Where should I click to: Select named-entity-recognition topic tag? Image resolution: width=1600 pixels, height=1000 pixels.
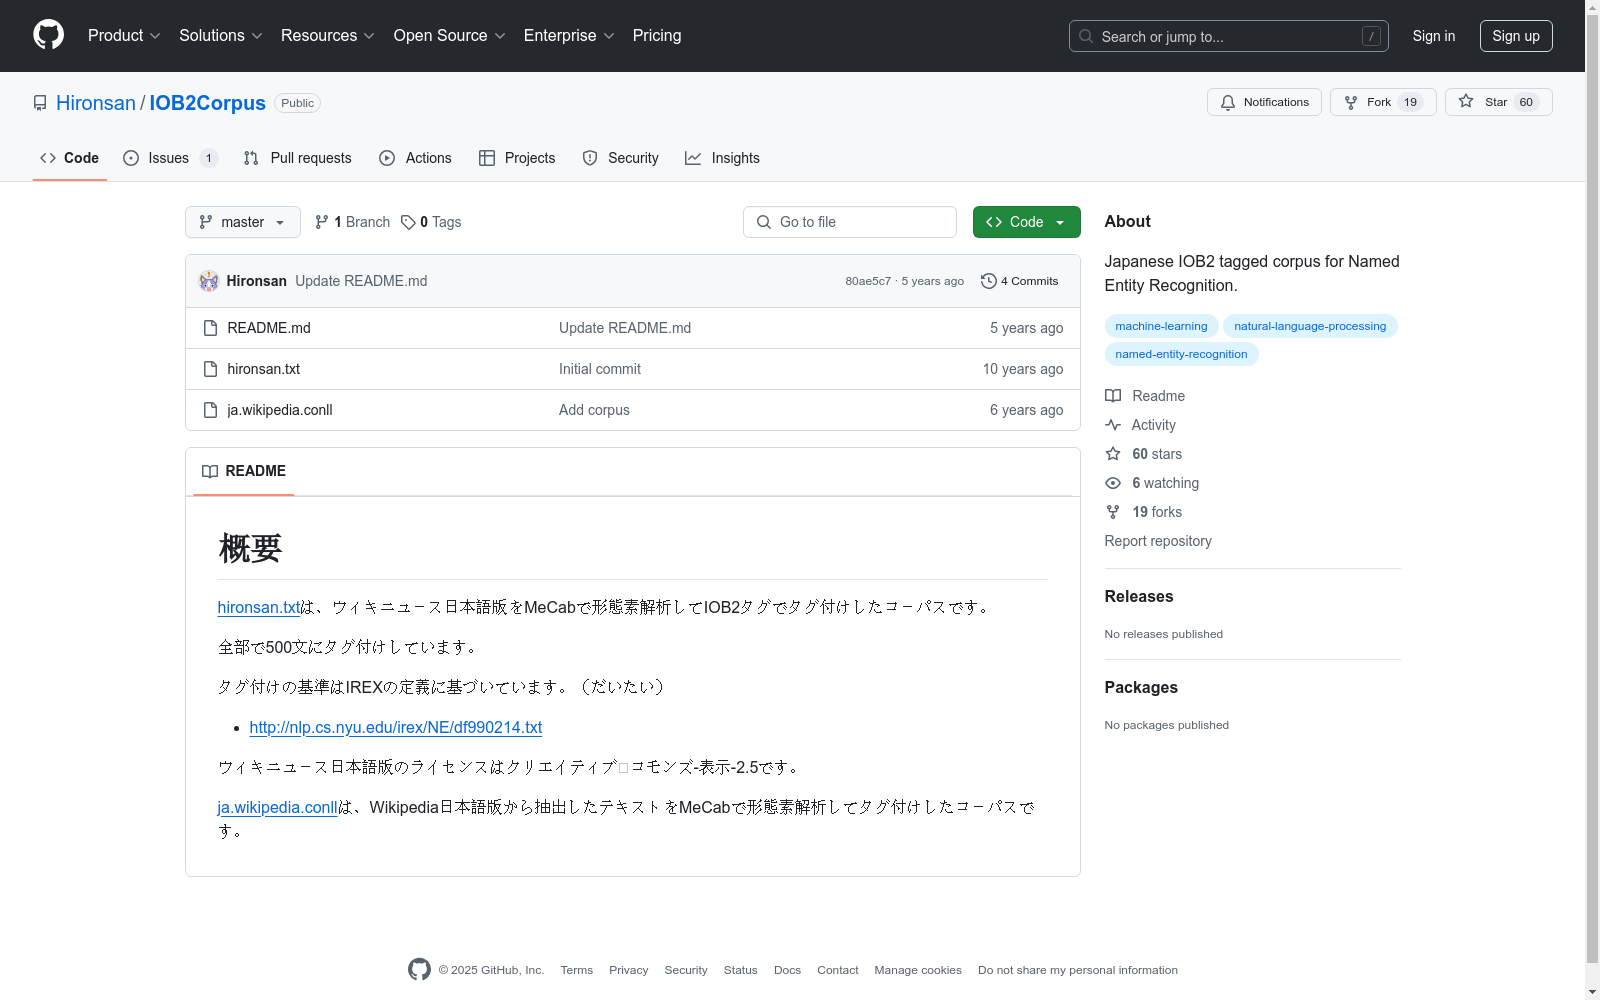pyautogui.click(x=1181, y=354)
